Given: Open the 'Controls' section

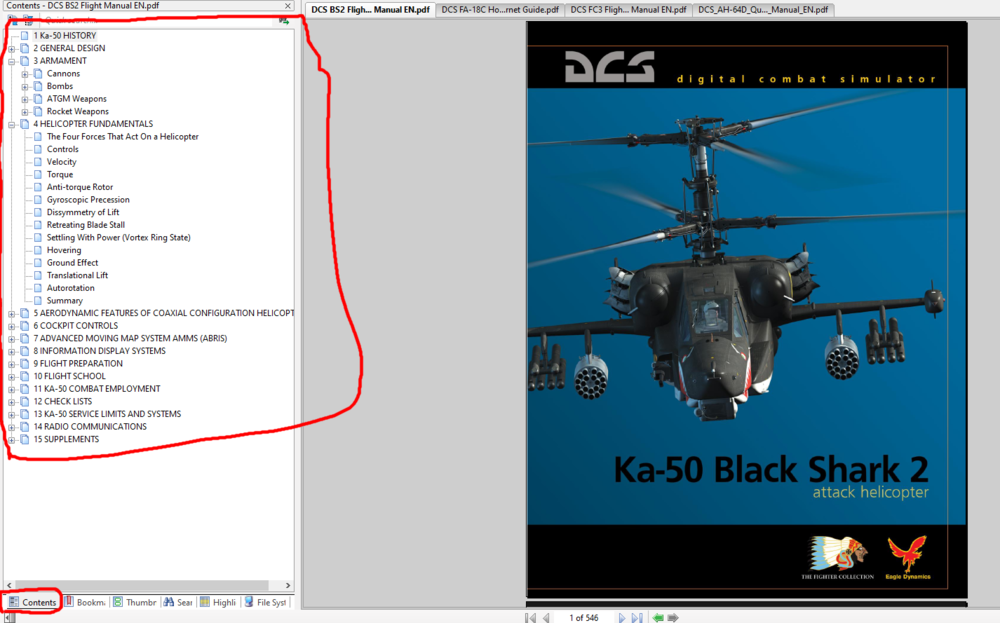Looking at the screenshot, I should [x=62, y=149].
